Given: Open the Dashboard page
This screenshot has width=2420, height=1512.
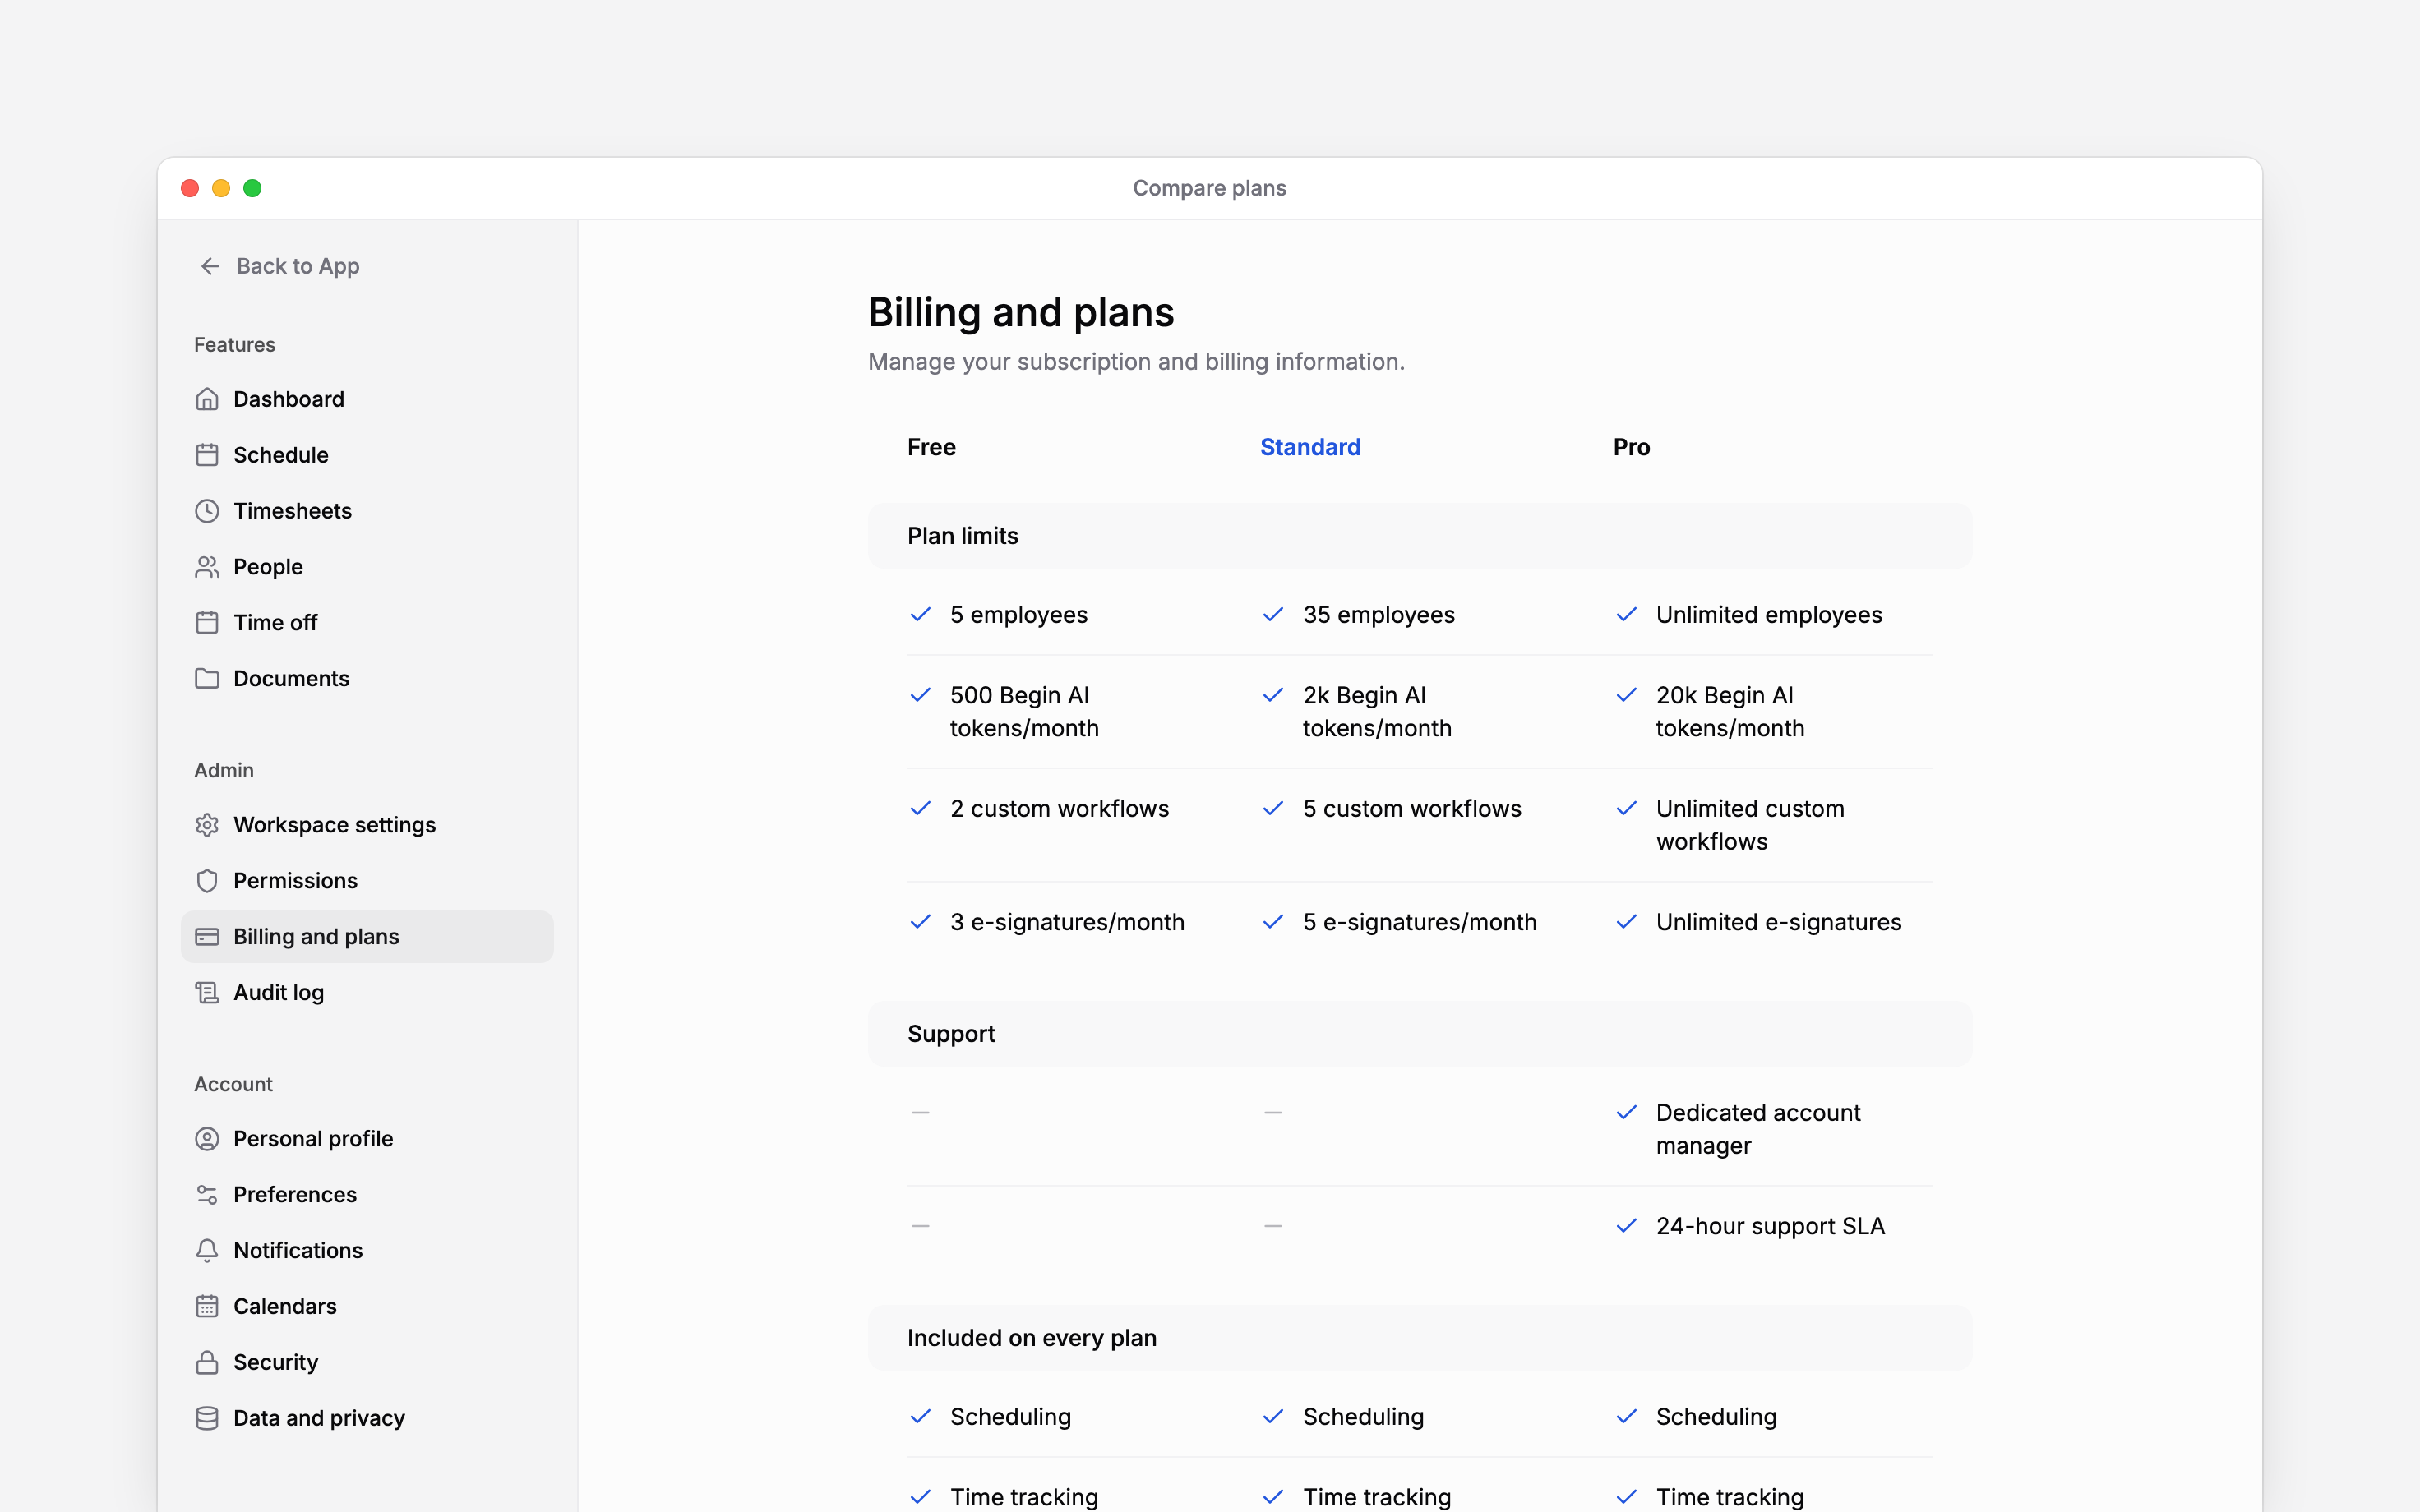Looking at the screenshot, I should point(367,399).
